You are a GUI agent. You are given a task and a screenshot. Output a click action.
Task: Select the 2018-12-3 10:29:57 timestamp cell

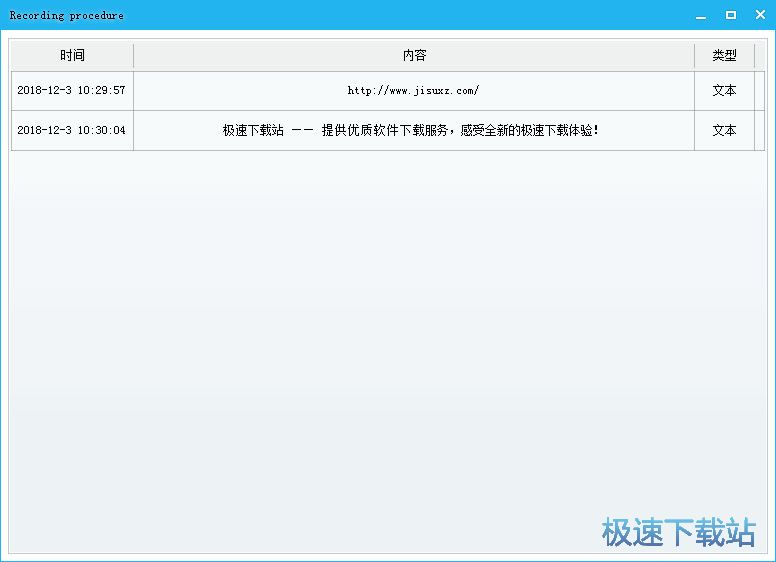coord(72,91)
